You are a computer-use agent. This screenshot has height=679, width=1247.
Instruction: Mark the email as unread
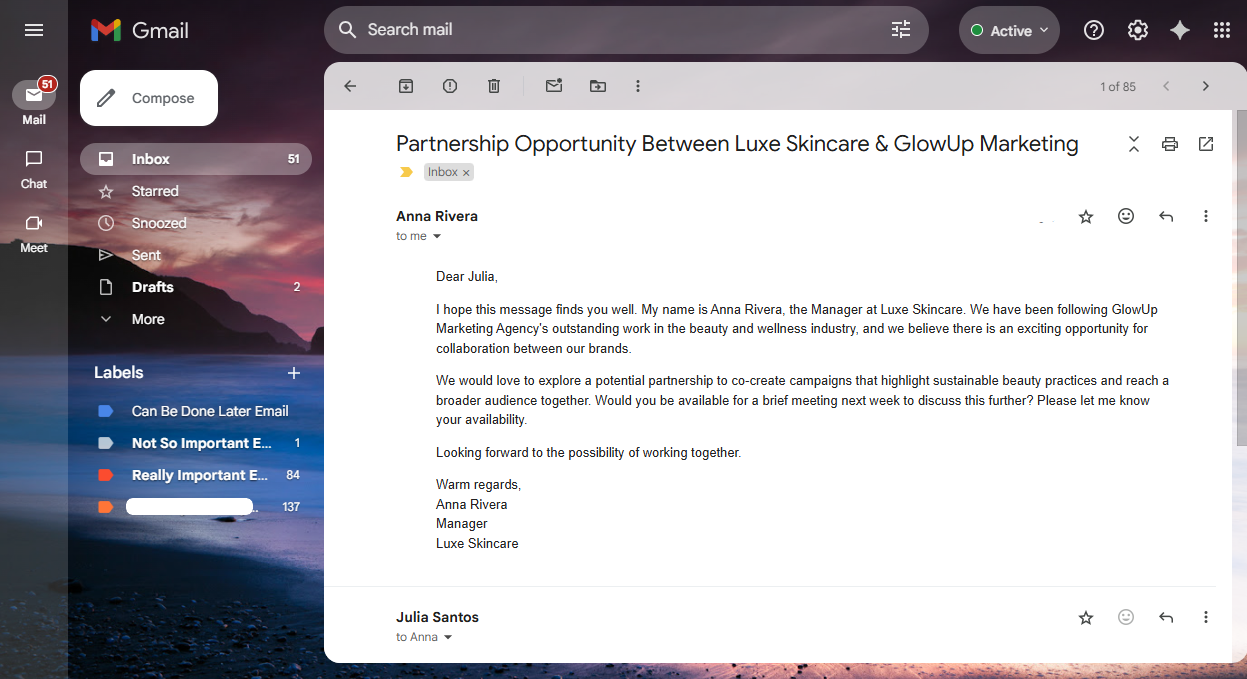554,86
